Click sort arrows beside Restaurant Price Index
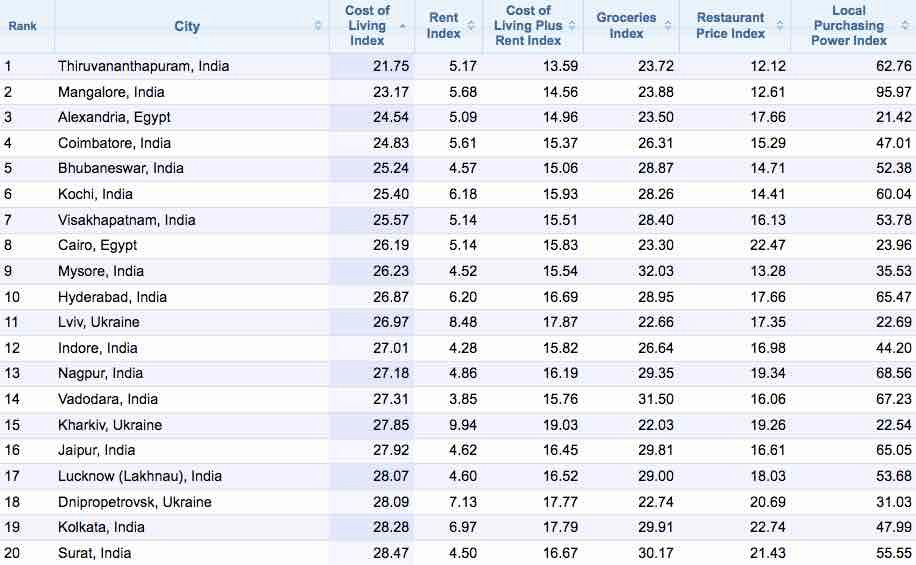The width and height of the screenshot is (916, 565). (x=779, y=26)
